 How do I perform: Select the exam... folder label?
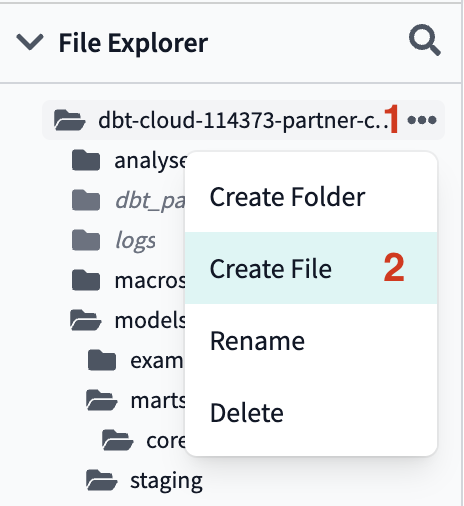[x=157, y=361]
